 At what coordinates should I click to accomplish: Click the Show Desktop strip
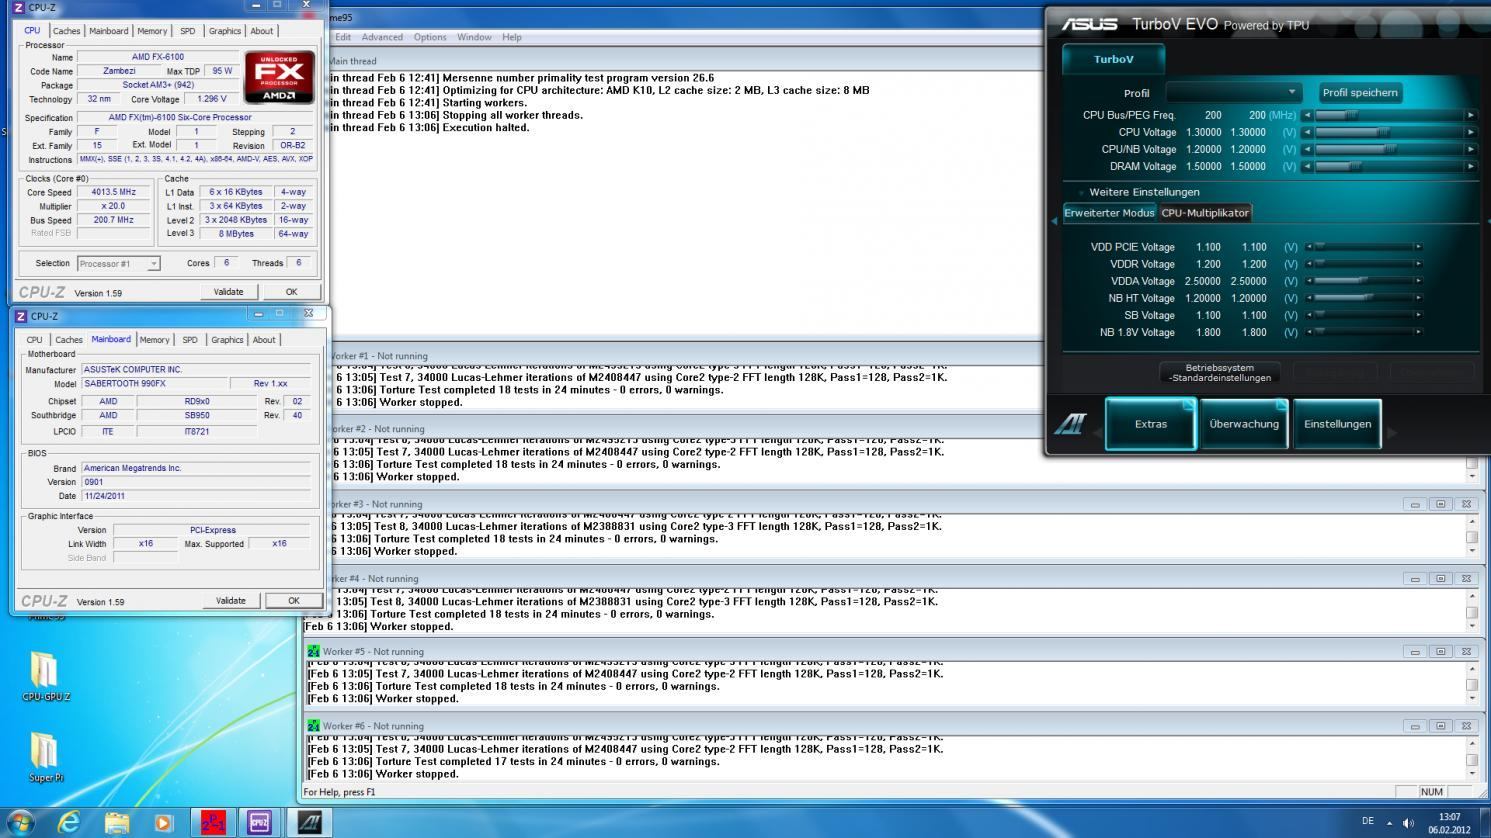[x=1484, y=822]
